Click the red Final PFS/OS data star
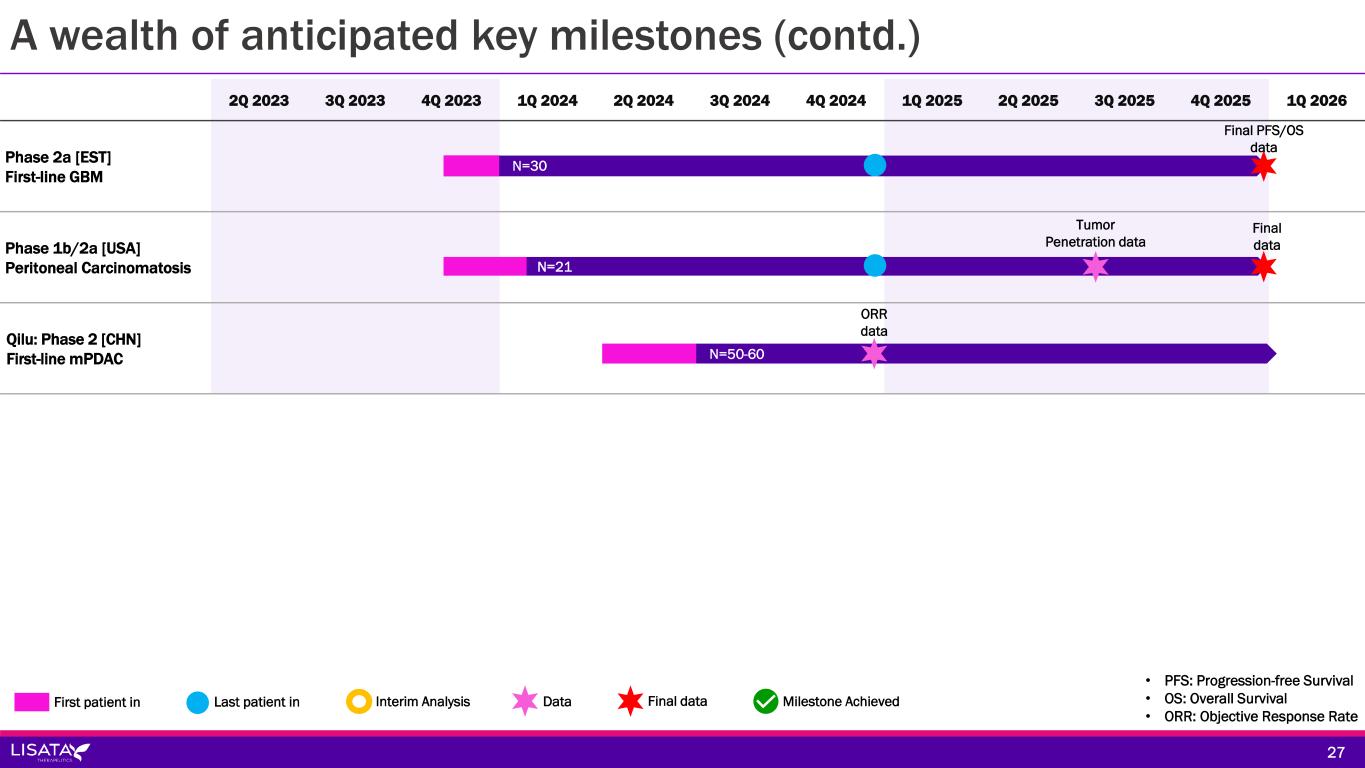This screenshot has height=768, width=1365. click(x=1264, y=166)
